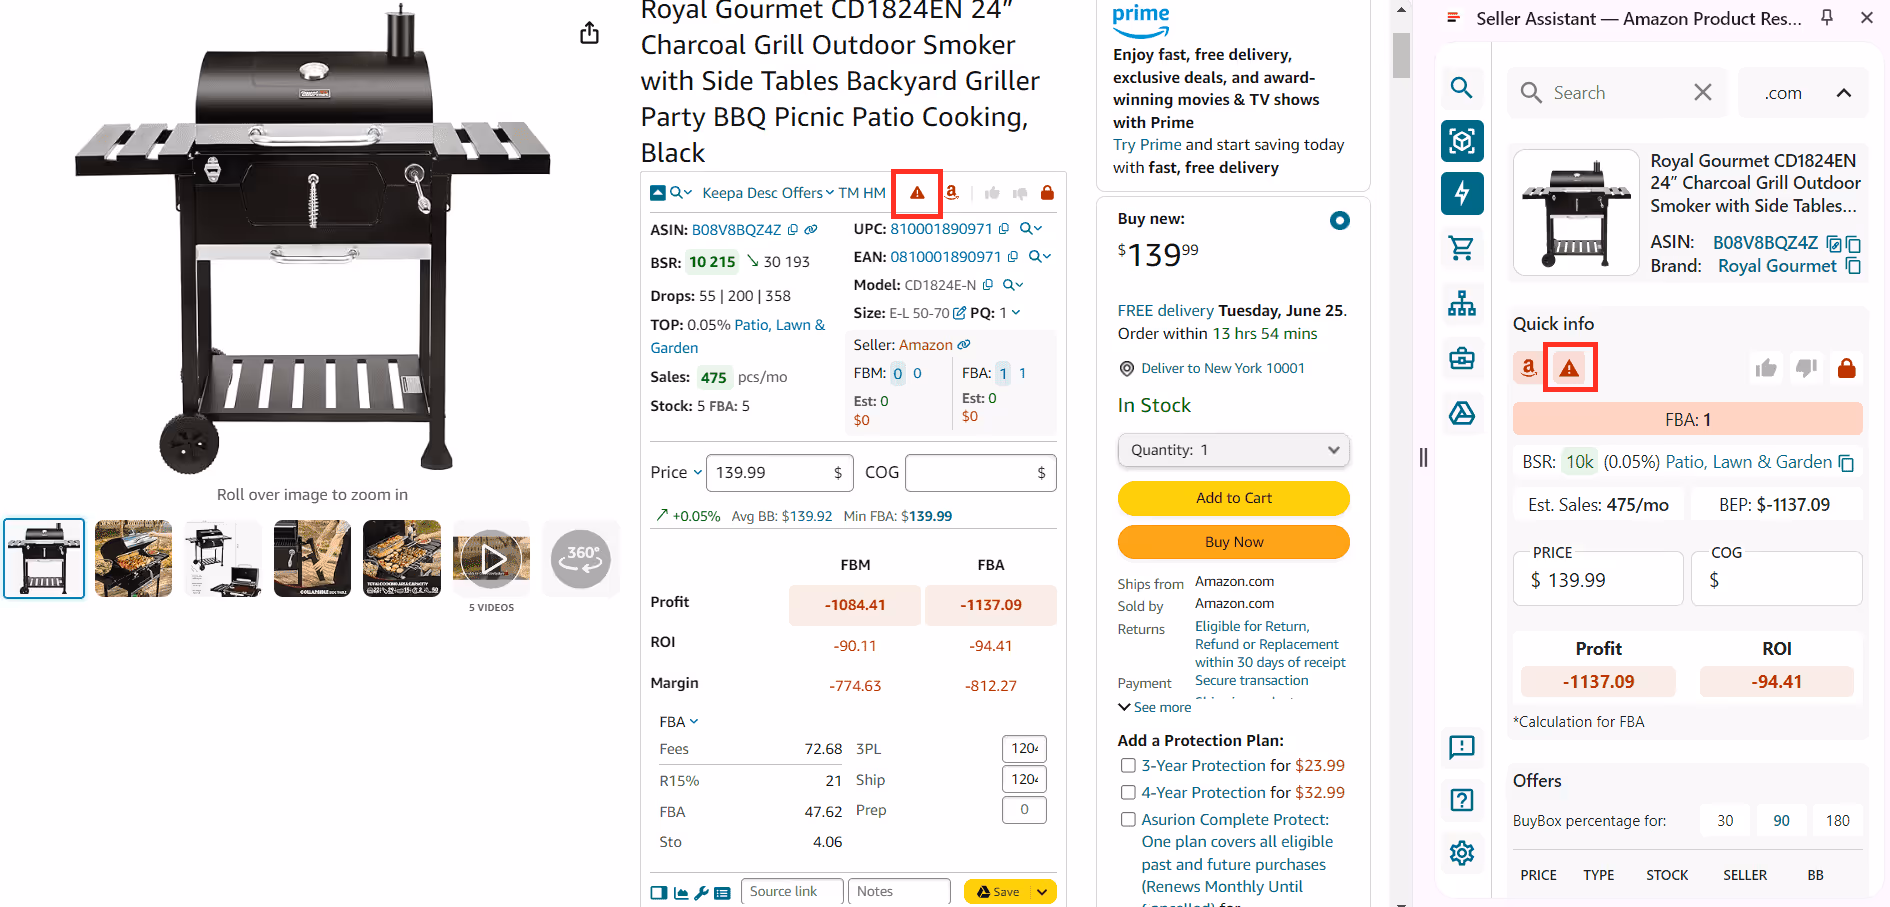Pin the Seller Assistant panel
Image resolution: width=1890 pixels, height=907 pixels.
[x=1826, y=17]
